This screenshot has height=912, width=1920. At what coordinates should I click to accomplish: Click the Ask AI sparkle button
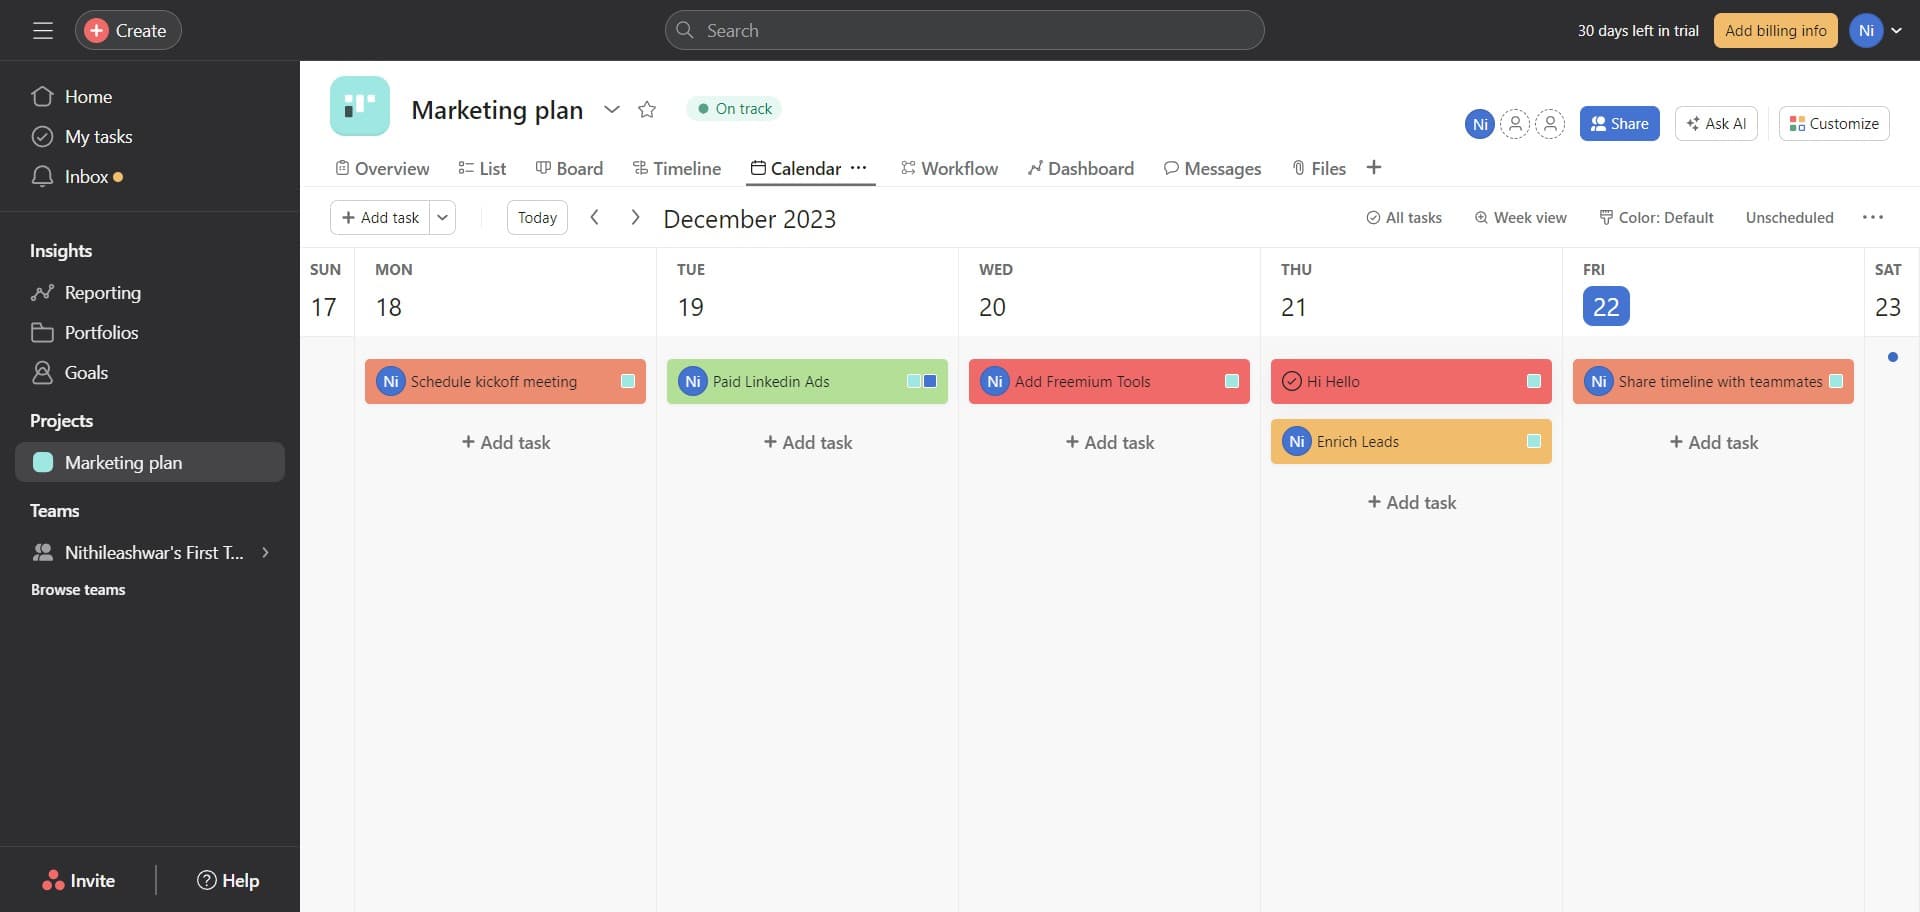(1715, 123)
